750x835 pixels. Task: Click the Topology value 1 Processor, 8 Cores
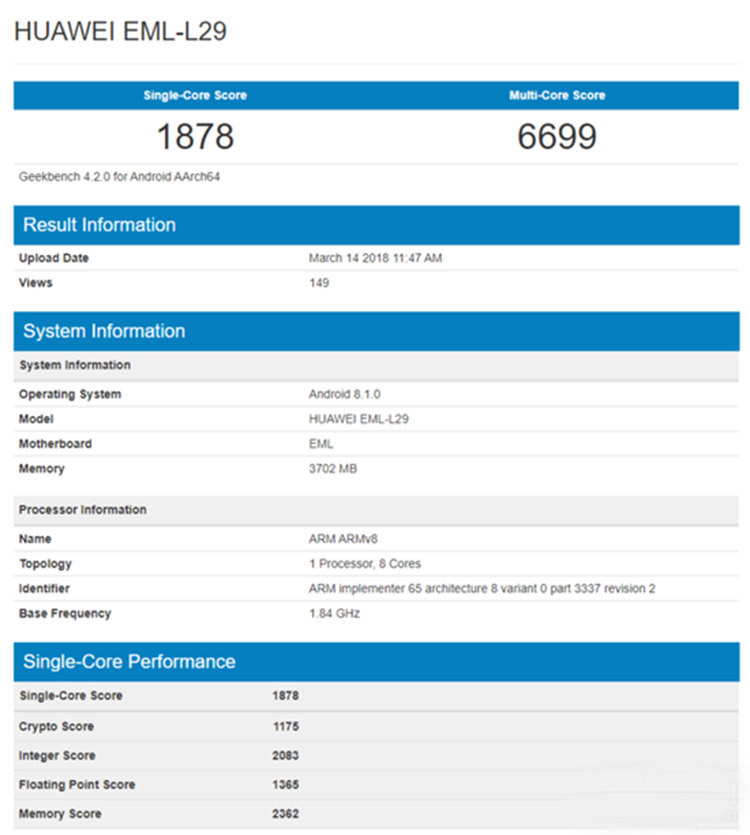[x=366, y=564]
